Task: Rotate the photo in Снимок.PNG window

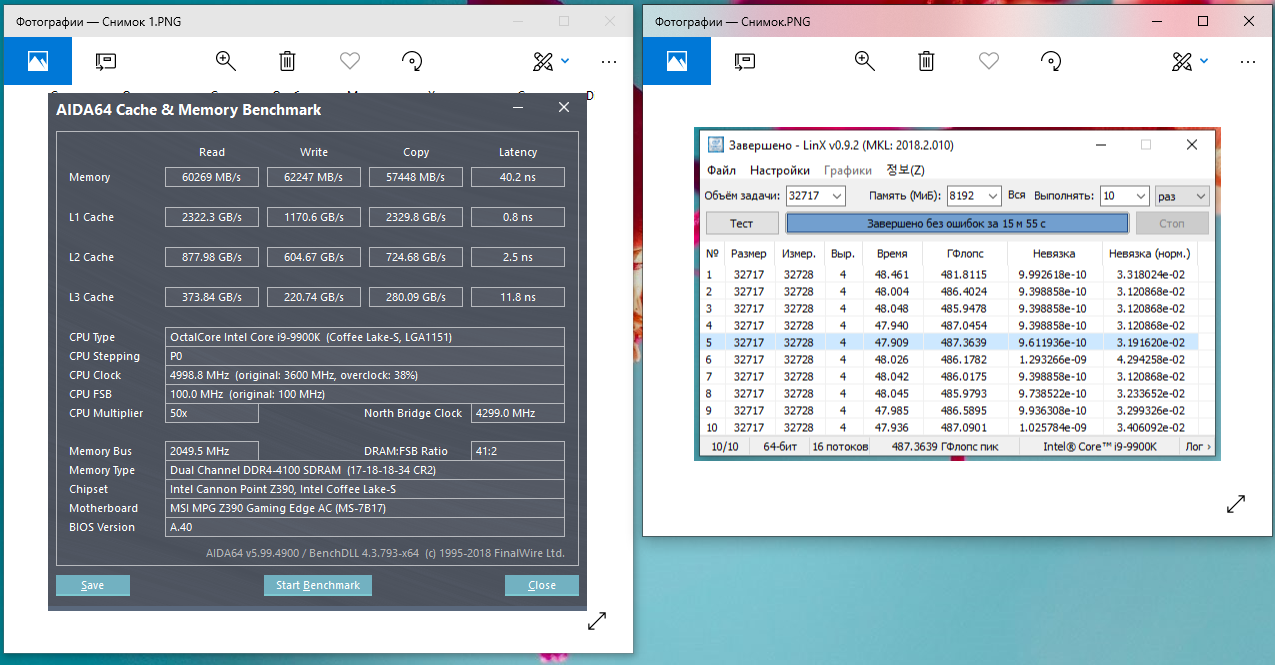Action: [x=1050, y=61]
